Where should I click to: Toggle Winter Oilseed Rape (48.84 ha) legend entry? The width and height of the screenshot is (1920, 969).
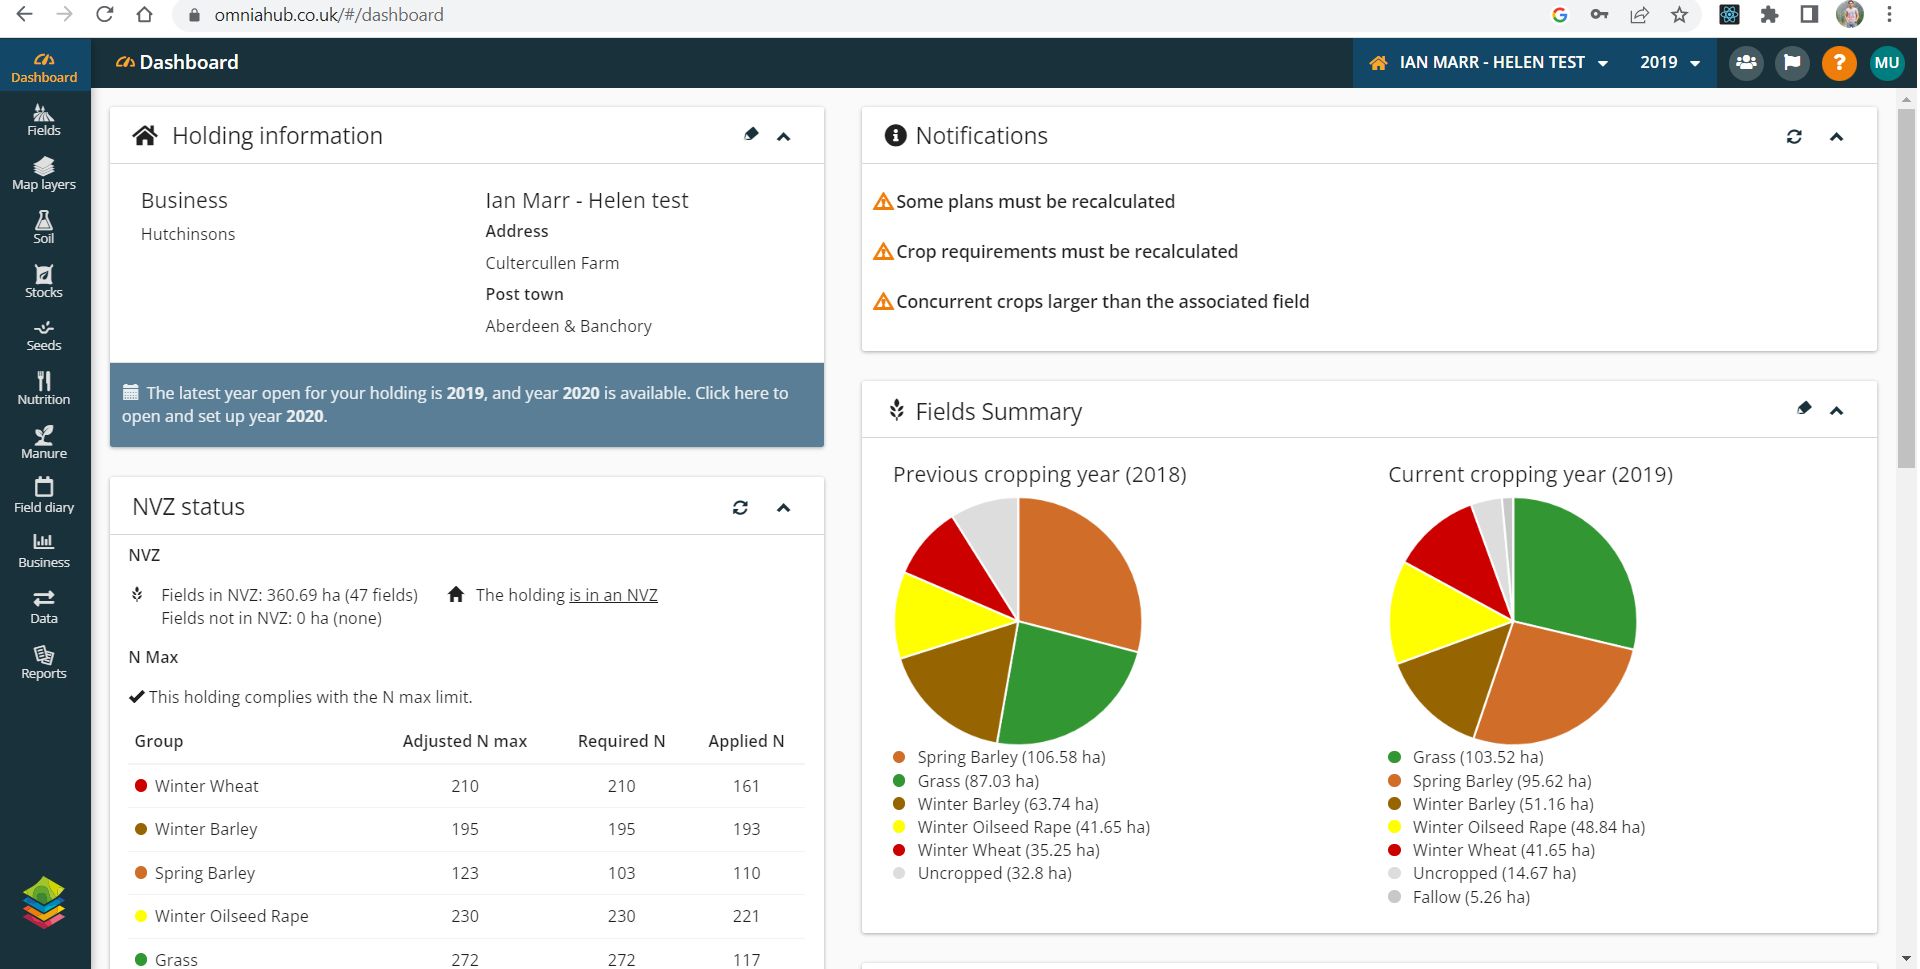click(x=1516, y=827)
